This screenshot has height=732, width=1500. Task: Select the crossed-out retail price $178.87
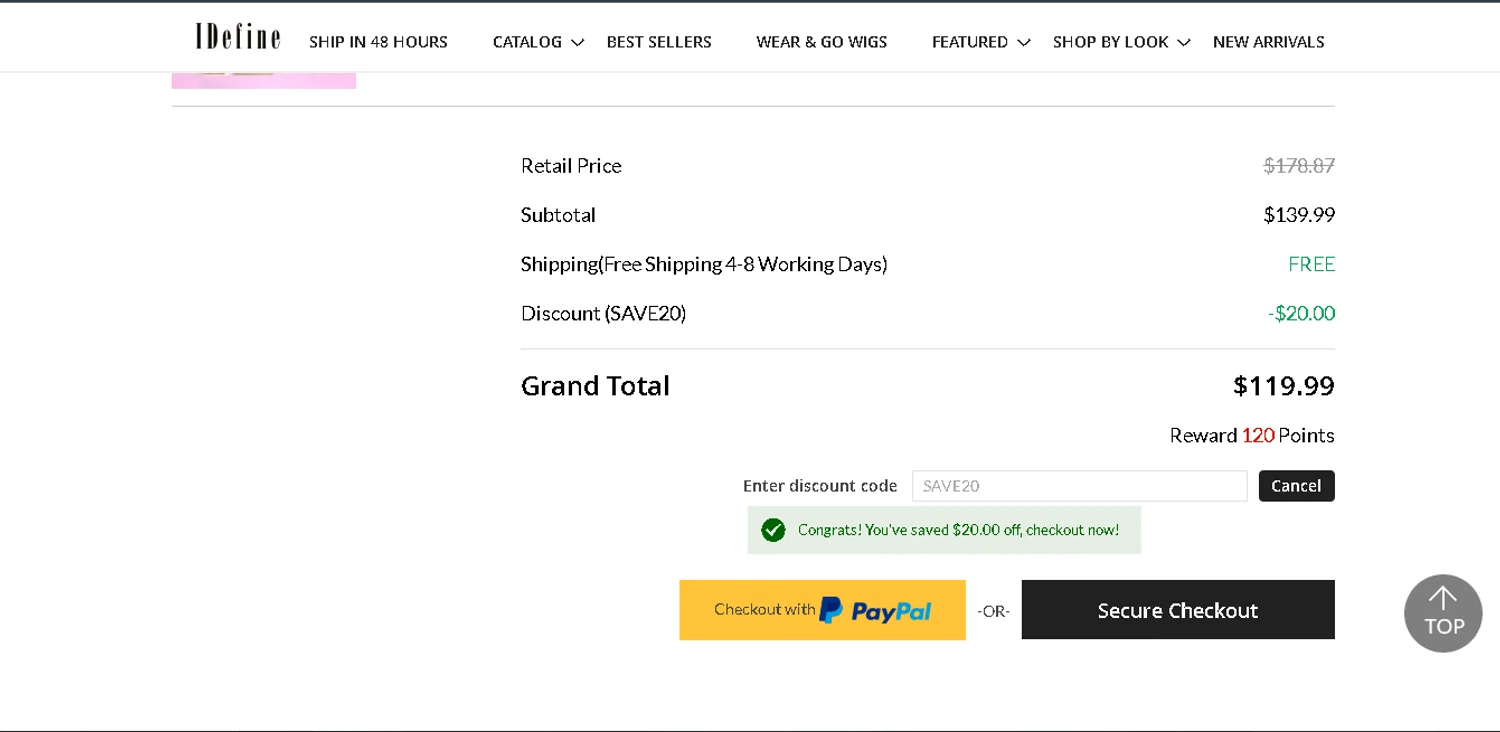(x=1299, y=166)
